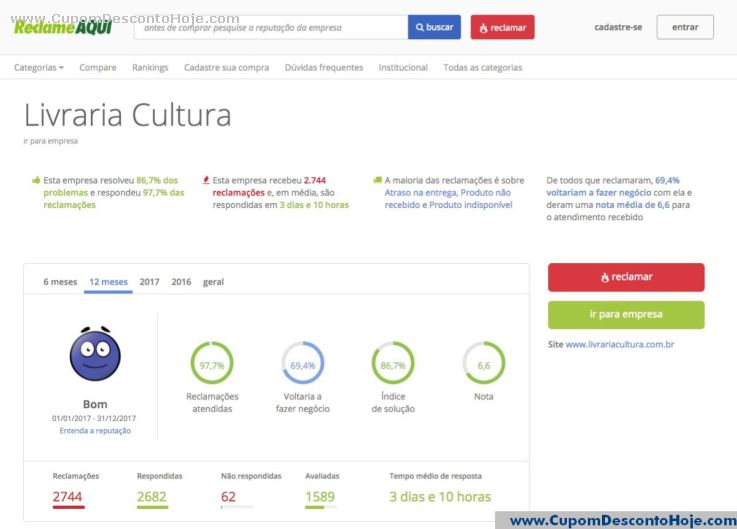737x529 pixels.
Task: Open the Compare menu item
Action: click(x=98, y=67)
